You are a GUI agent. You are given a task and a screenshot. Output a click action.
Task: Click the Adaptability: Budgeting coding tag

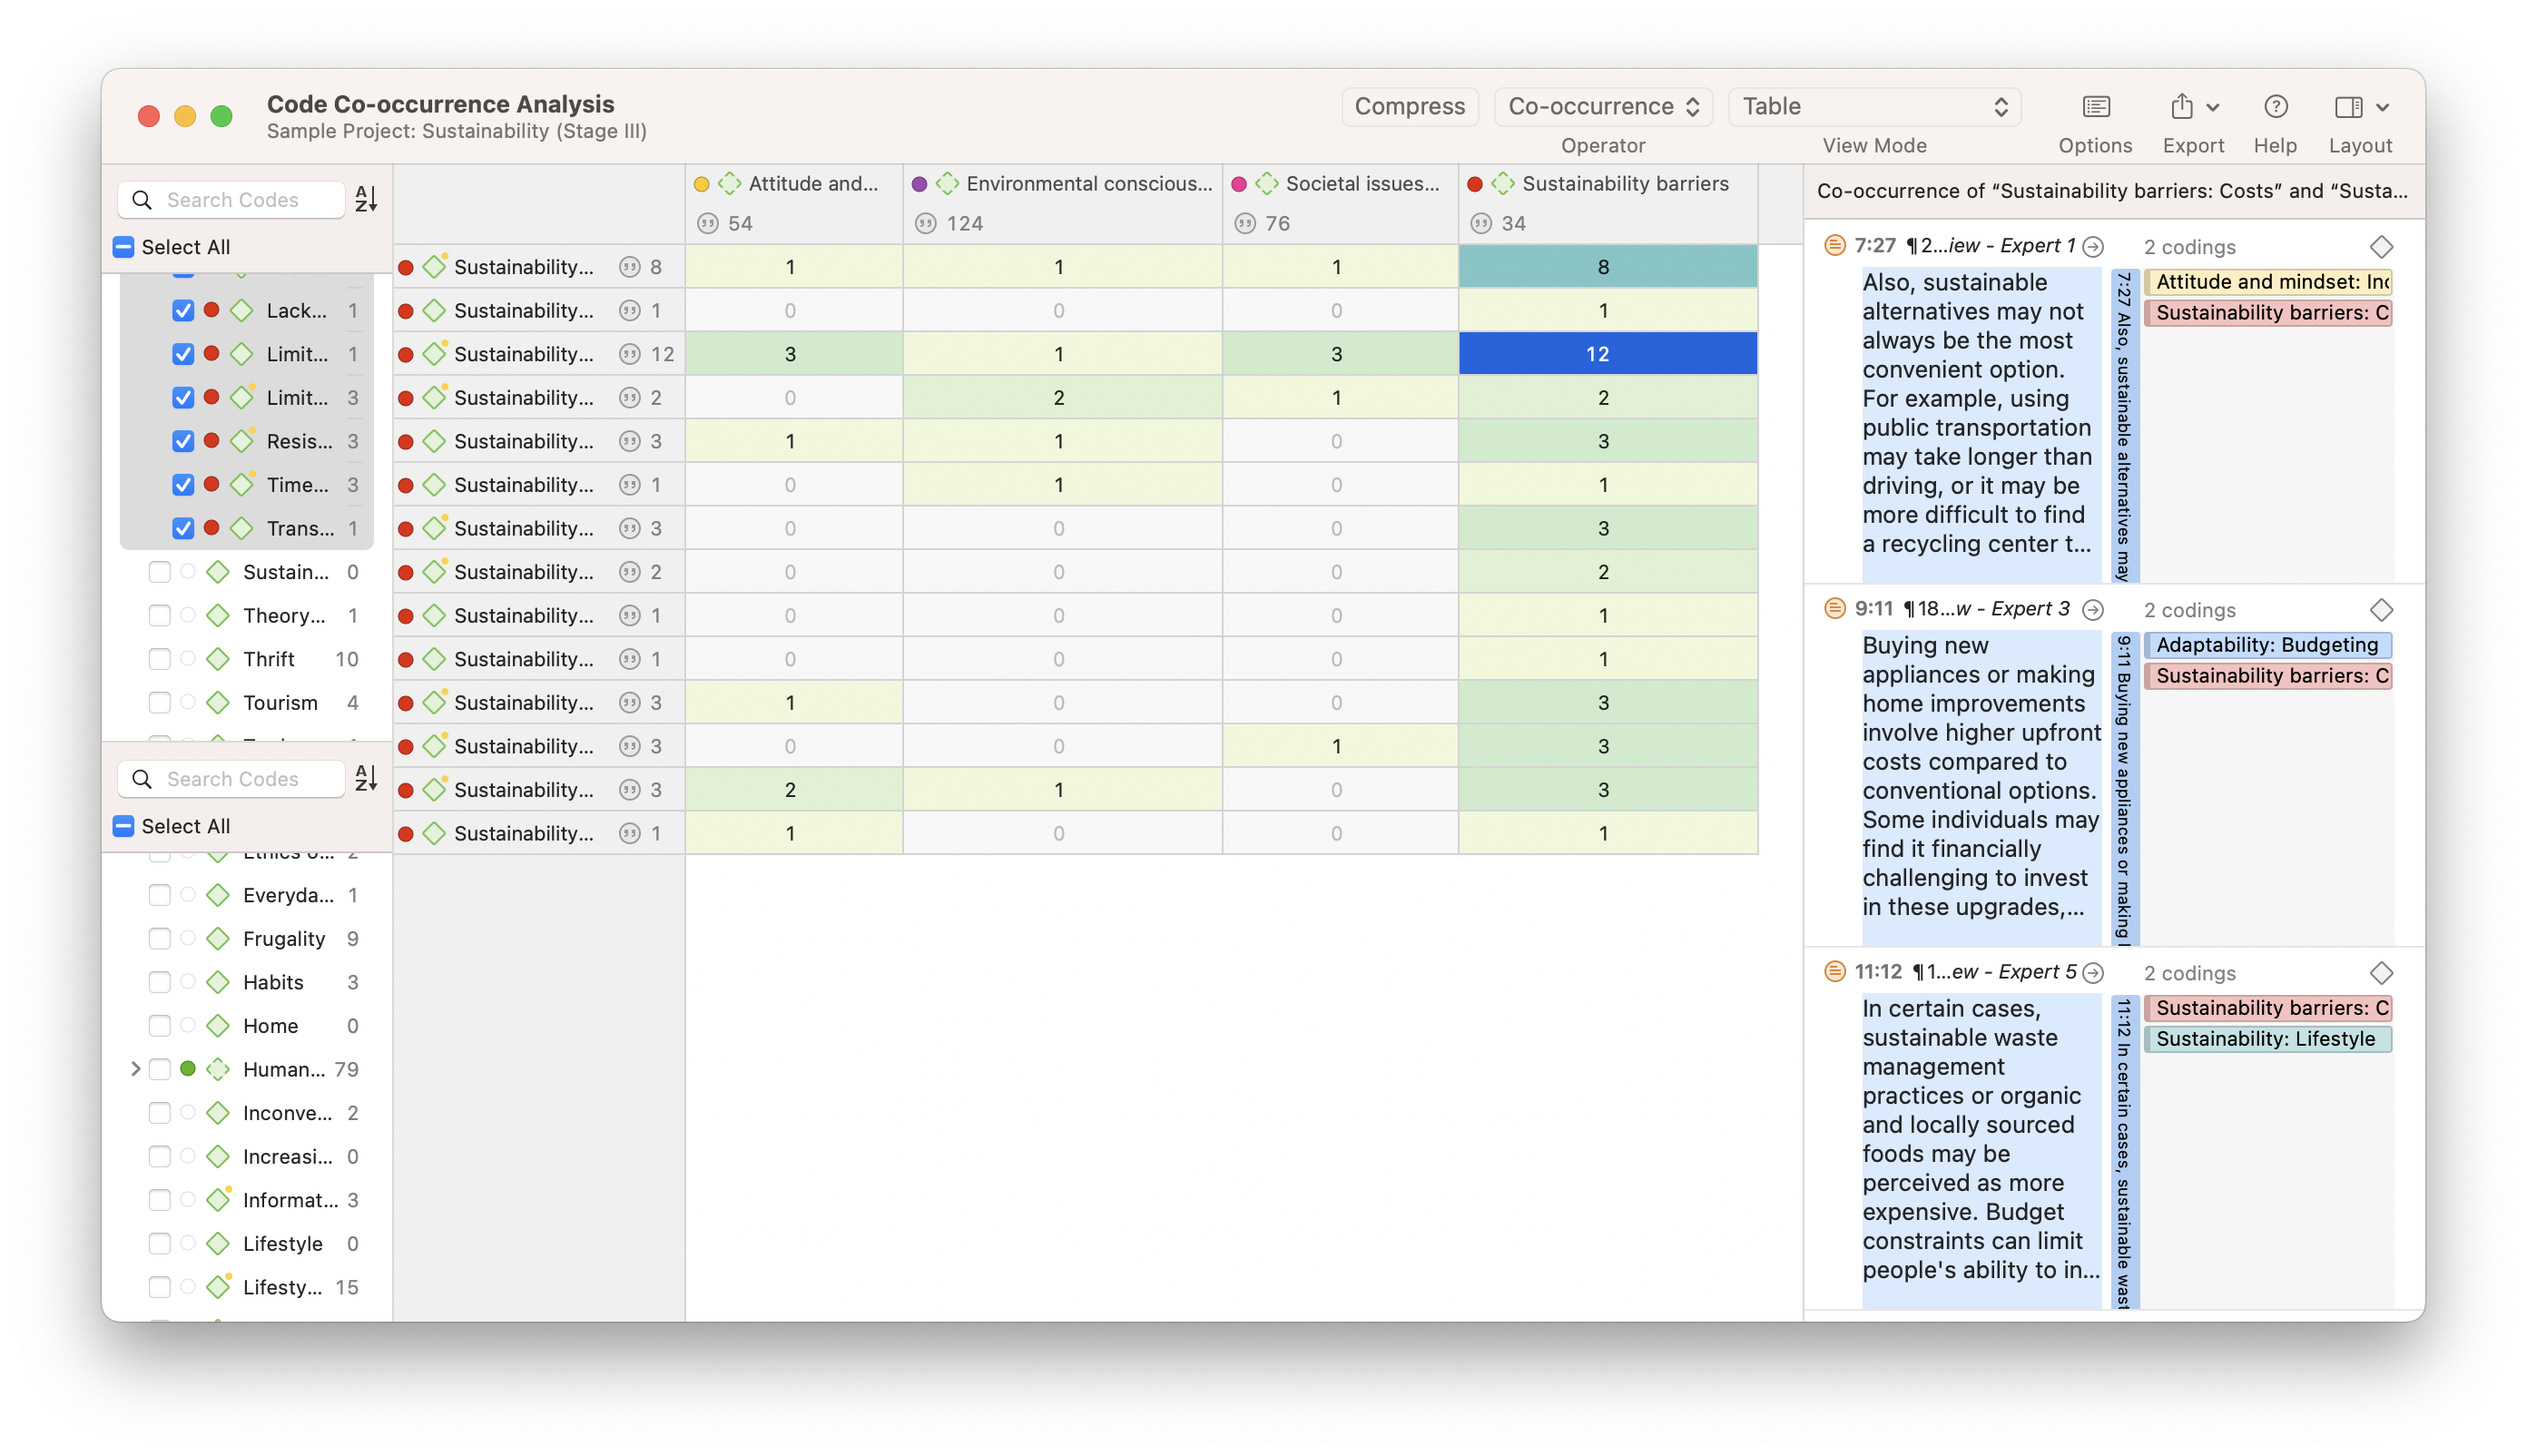point(2266,645)
